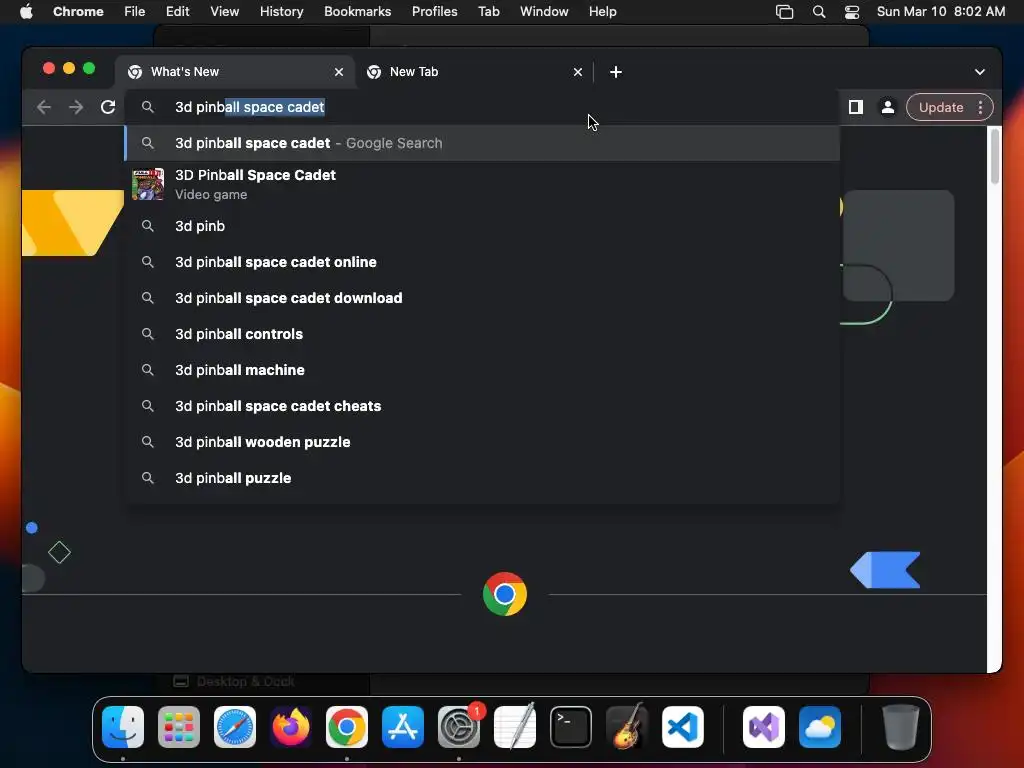Open the Apple menu
This screenshot has width=1024, height=768.
pos(26,12)
